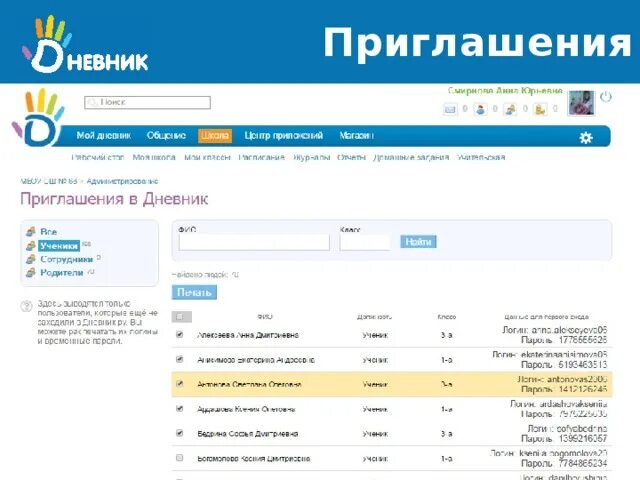Click the Печать print button
The image size is (640, 480).
point(194,292)
